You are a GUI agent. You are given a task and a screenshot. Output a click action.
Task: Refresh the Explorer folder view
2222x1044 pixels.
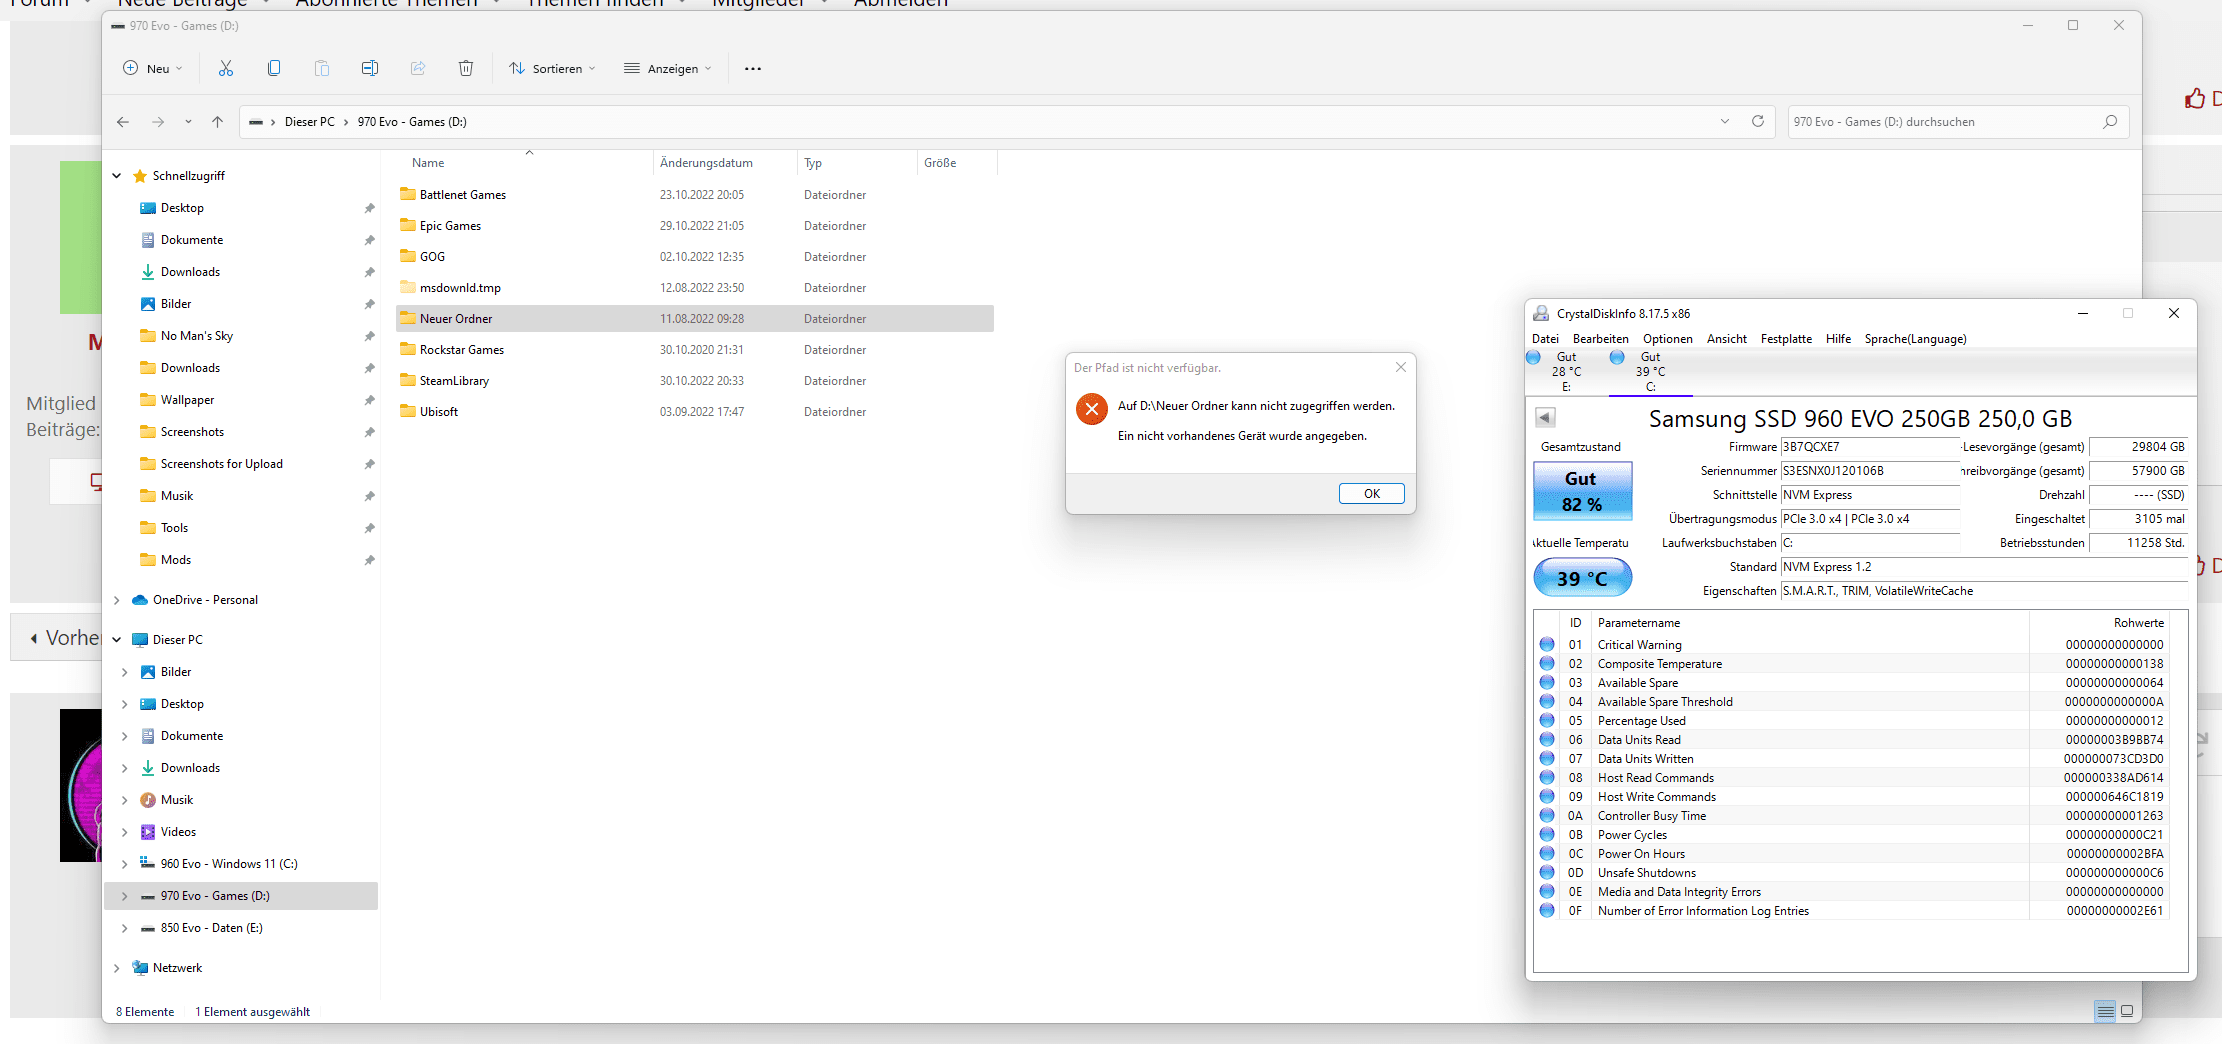click(1758, 121)
